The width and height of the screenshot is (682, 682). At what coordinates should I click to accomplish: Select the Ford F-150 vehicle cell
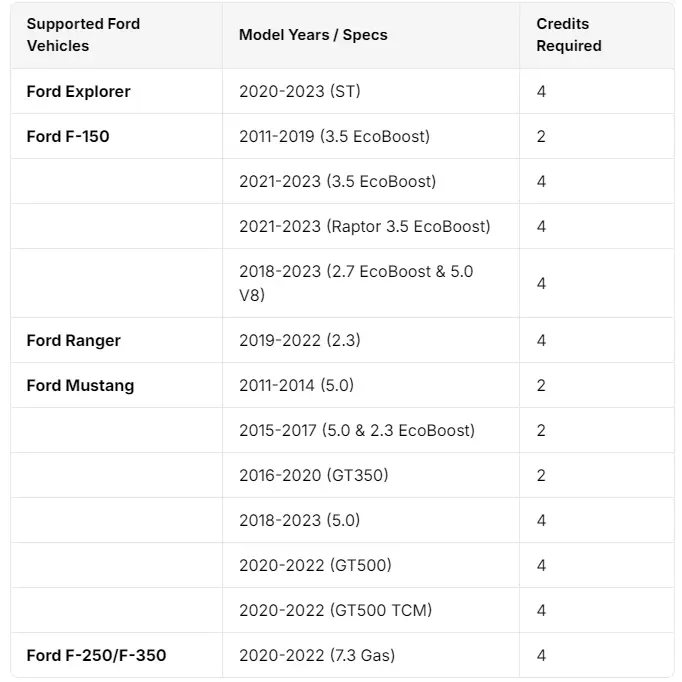coord(68,136)
